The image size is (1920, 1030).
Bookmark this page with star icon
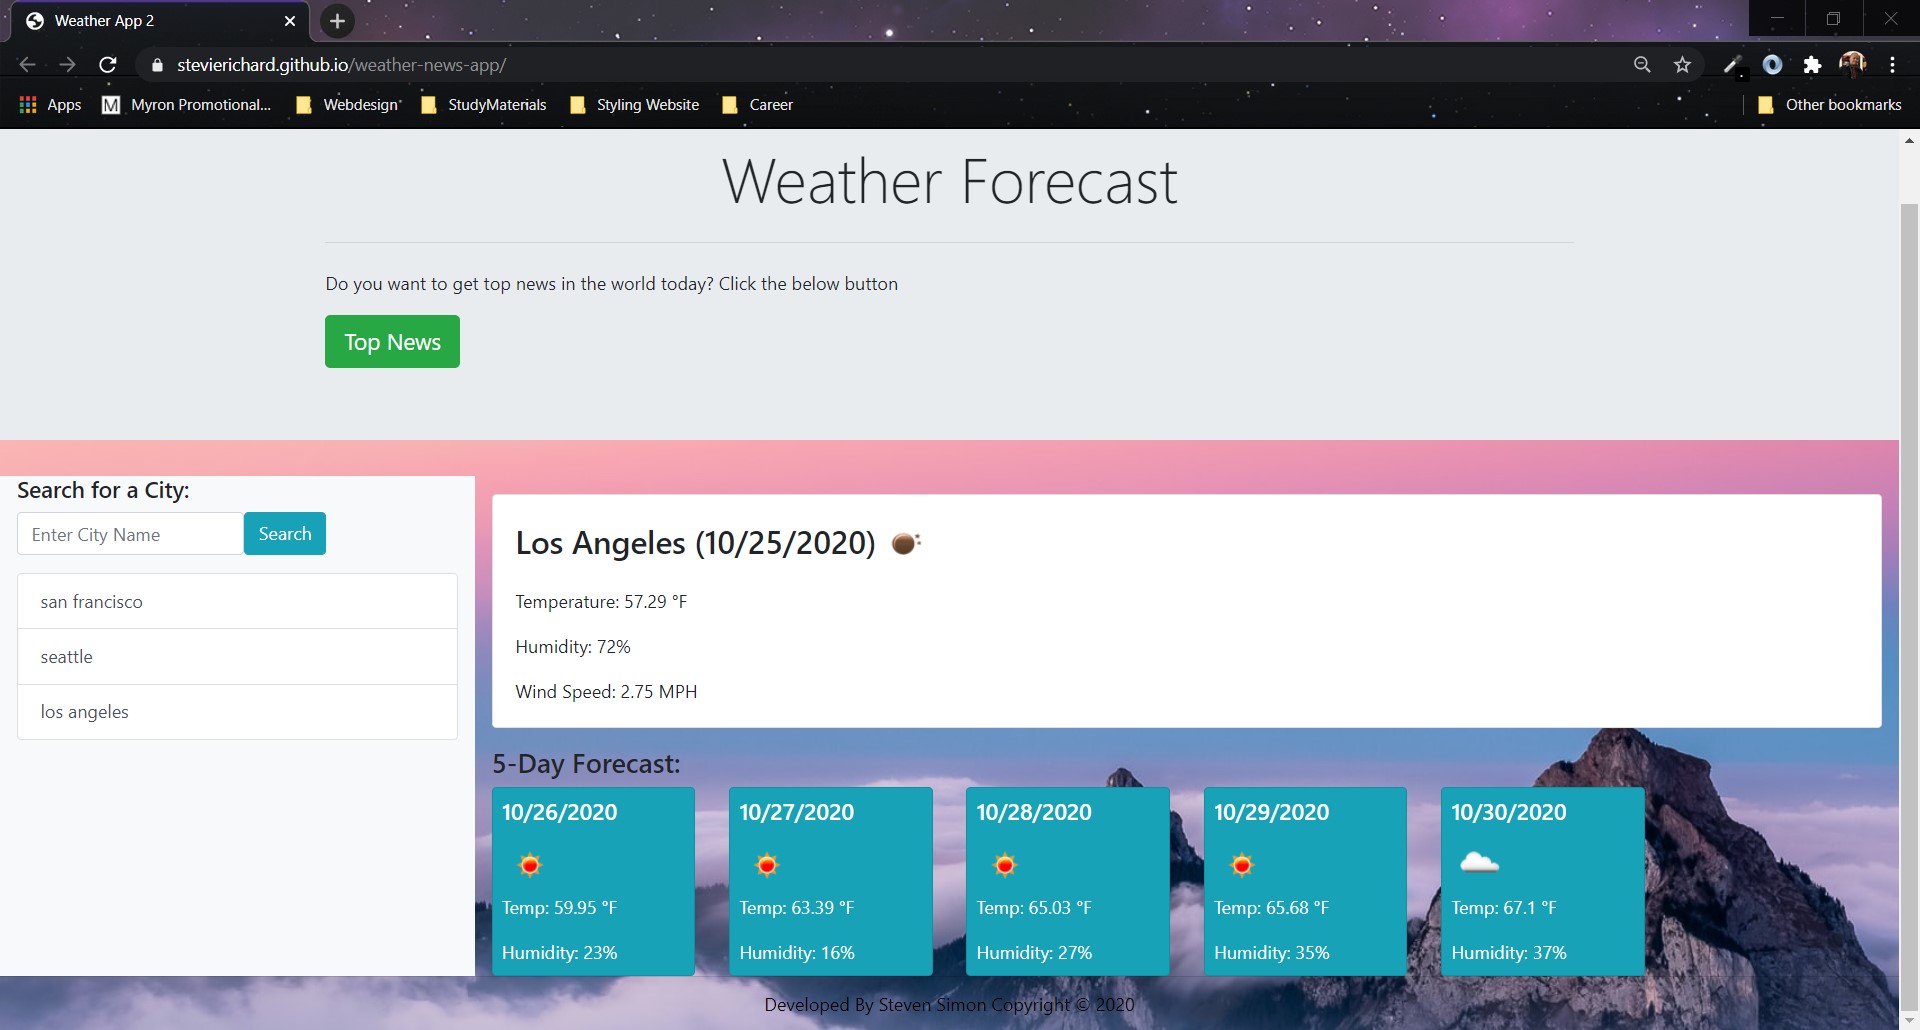(x=1682, y=65)
